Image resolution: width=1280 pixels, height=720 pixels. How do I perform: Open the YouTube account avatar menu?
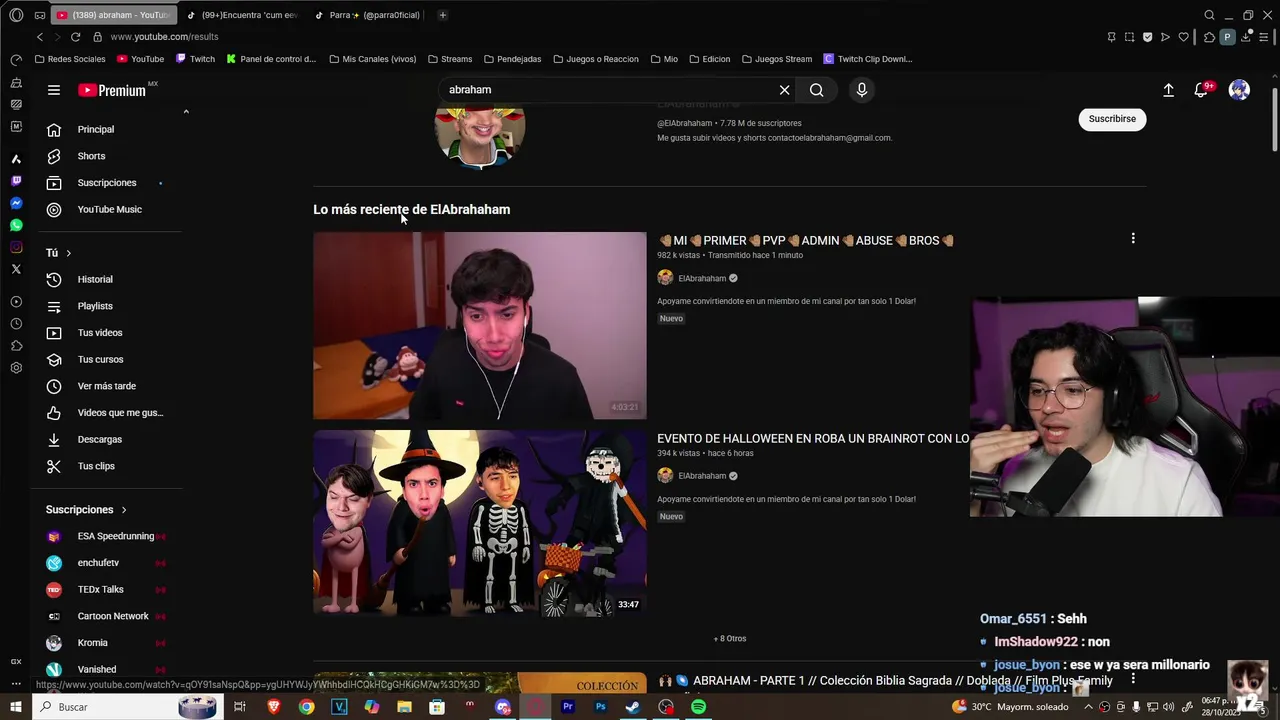[1239, 90]
